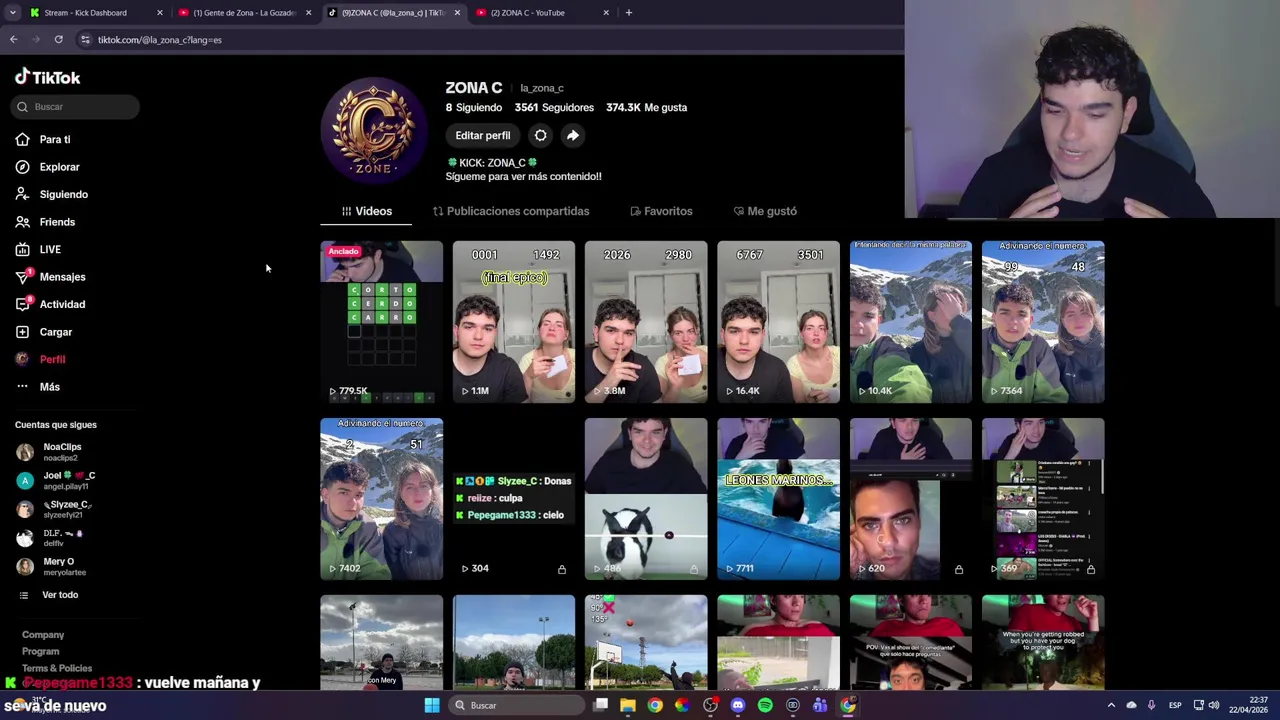Open the Friends section

coord(46,222)
